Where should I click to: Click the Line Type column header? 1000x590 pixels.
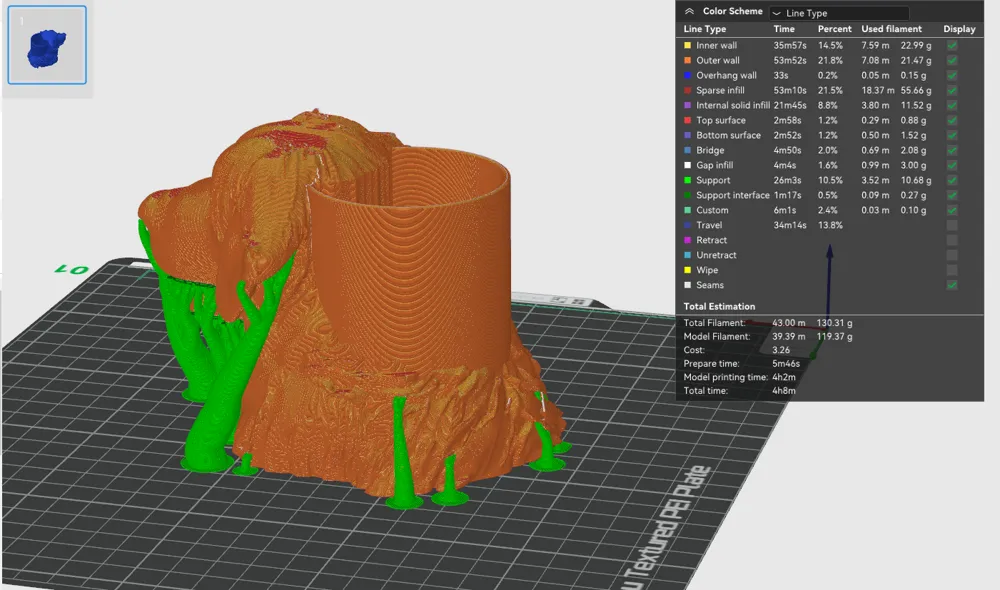coord(705,29)
